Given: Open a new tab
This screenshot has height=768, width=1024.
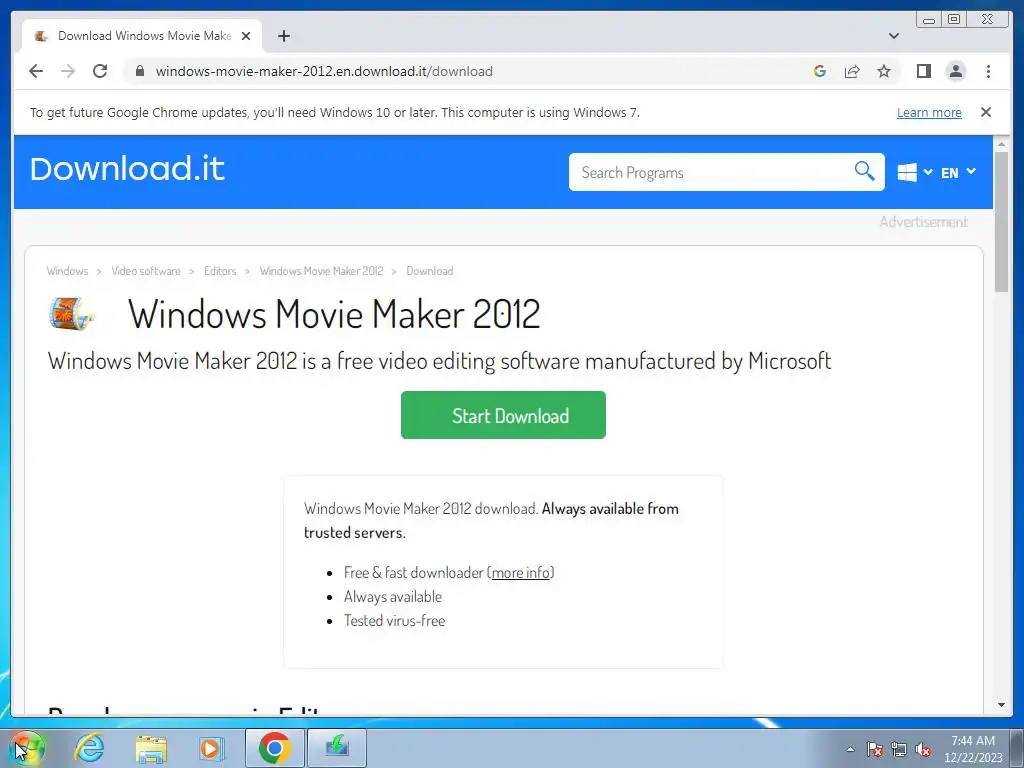Looking at the screenshot, I should click(x=283, y=36).
